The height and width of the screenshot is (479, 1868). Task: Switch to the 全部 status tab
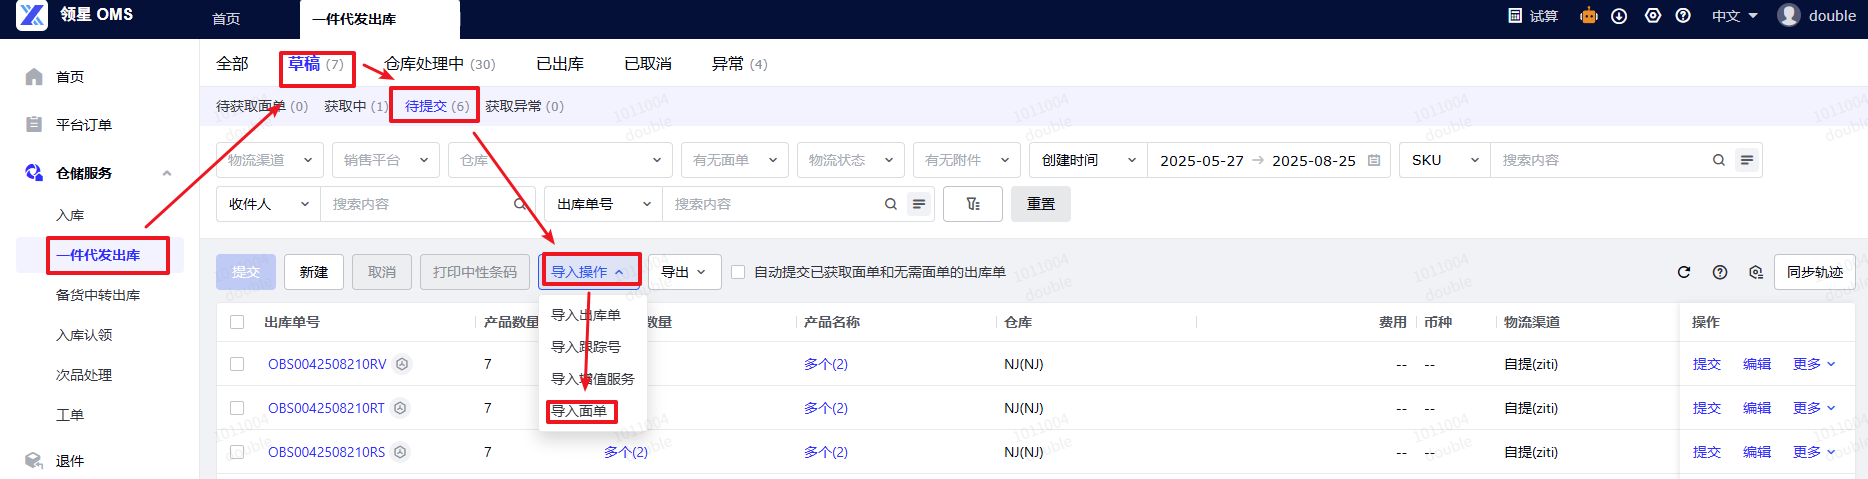tap(232, 64)
